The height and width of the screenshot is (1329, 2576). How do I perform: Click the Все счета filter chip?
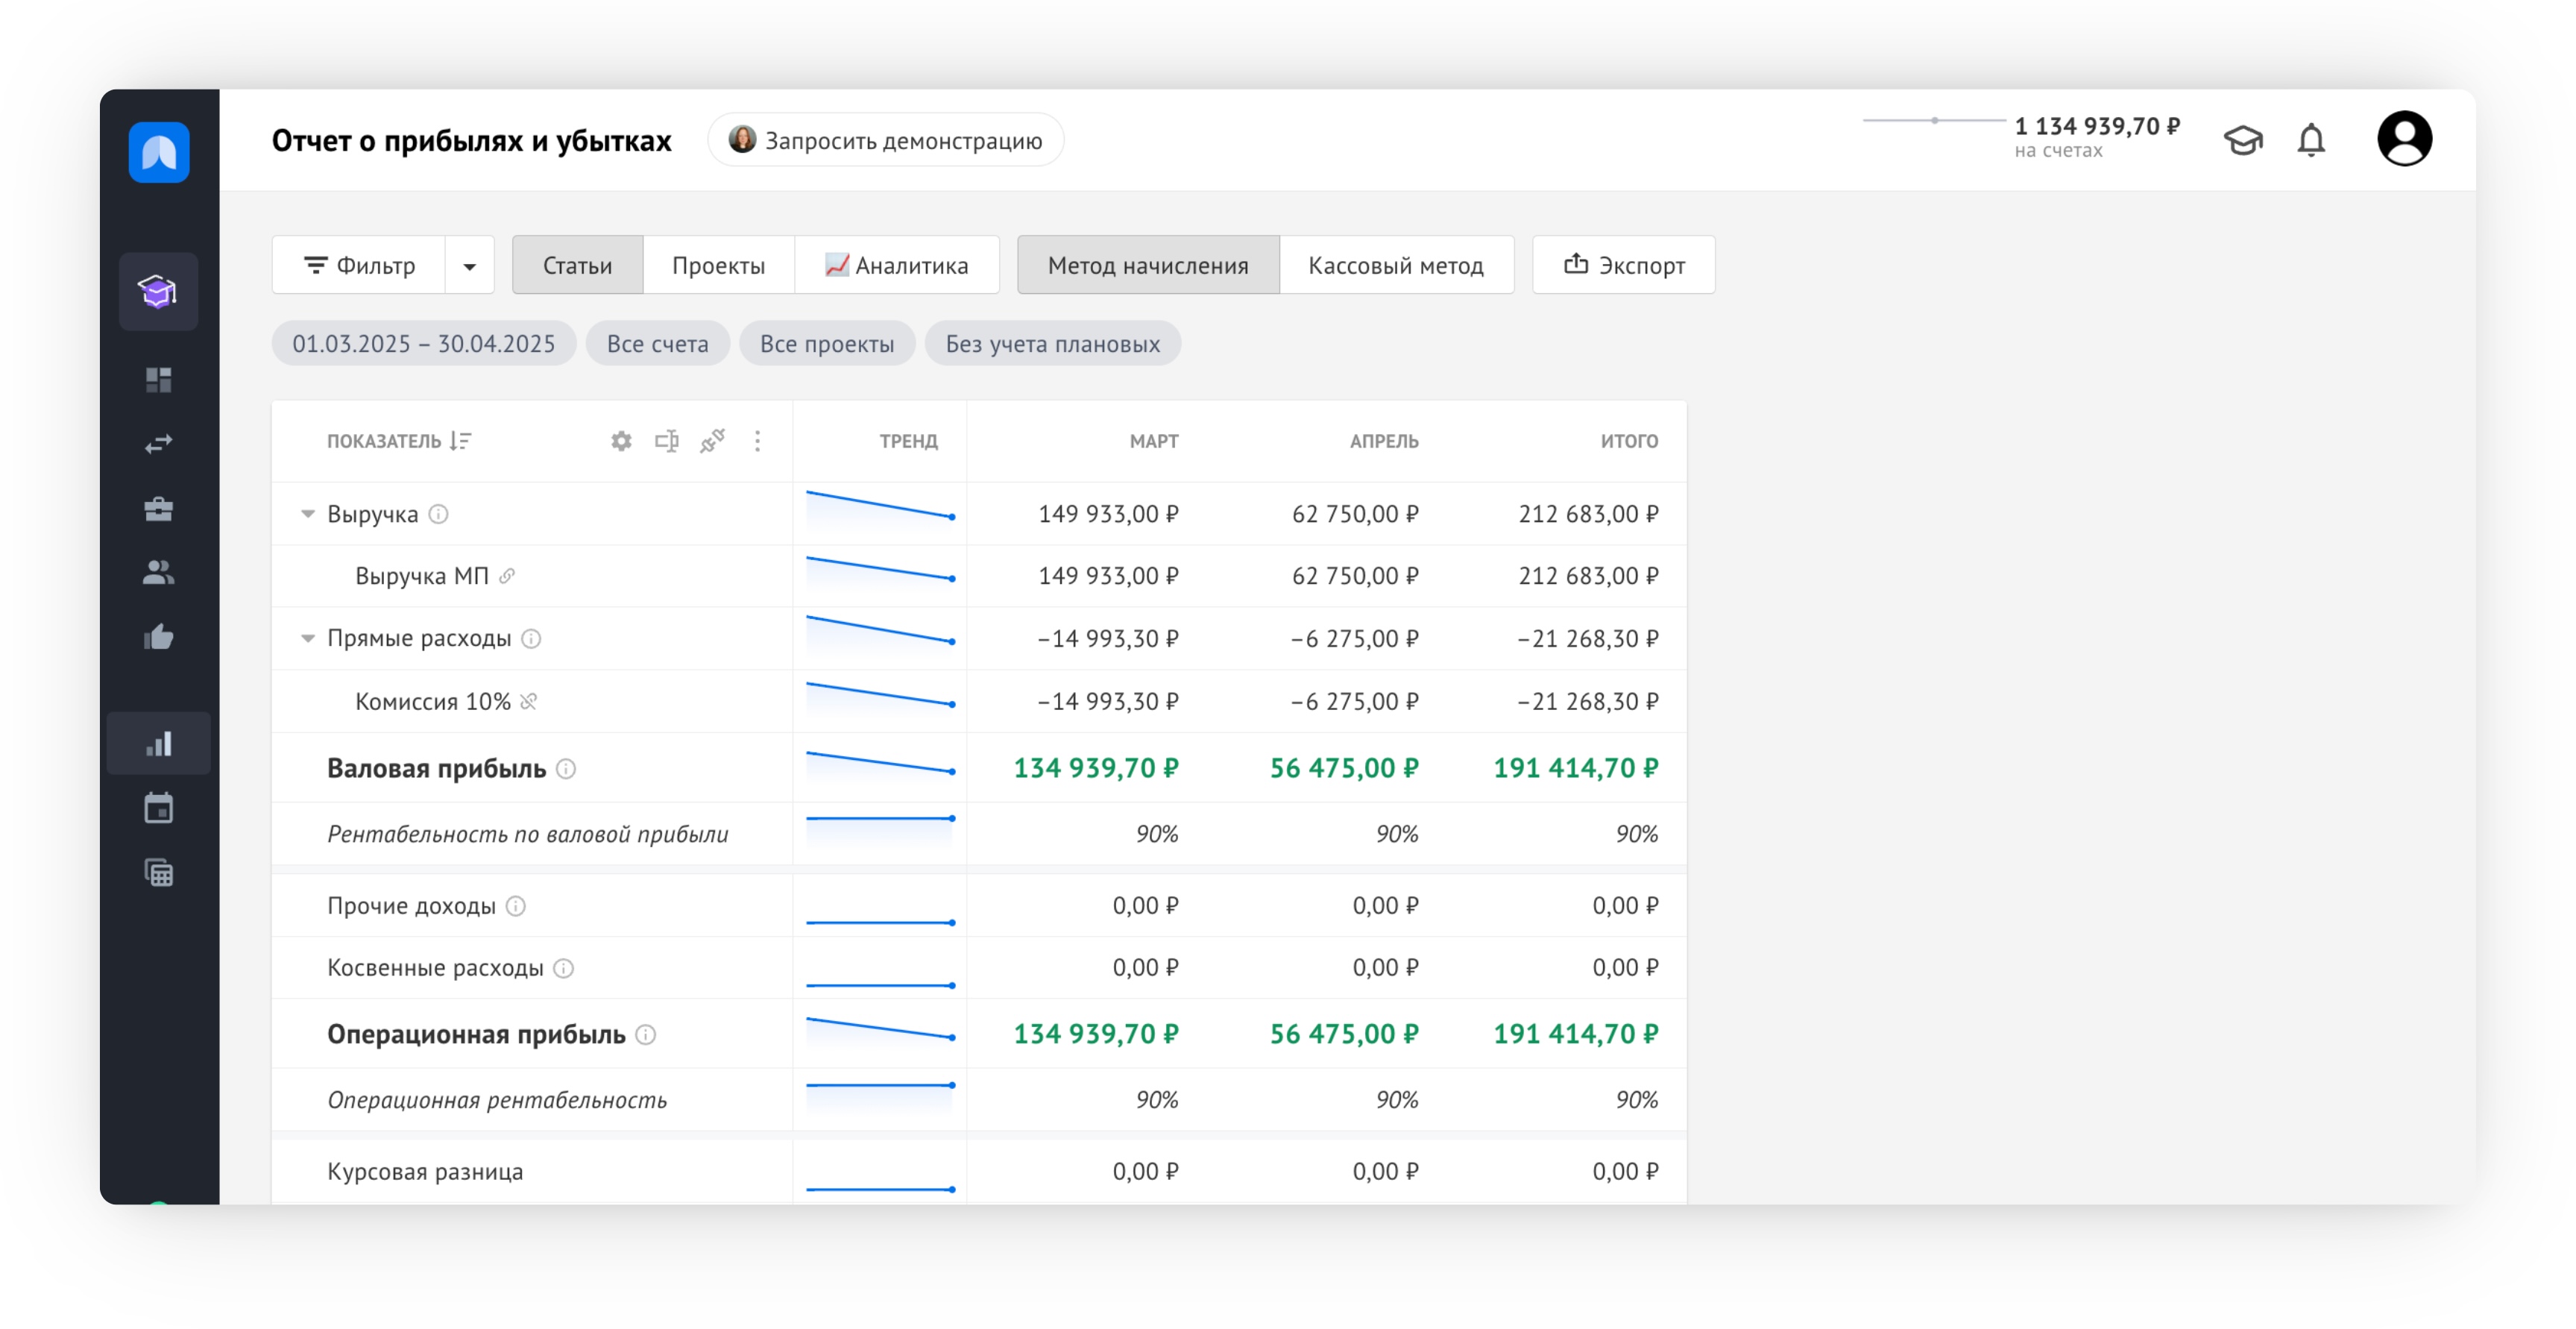[x=657, y=343]
